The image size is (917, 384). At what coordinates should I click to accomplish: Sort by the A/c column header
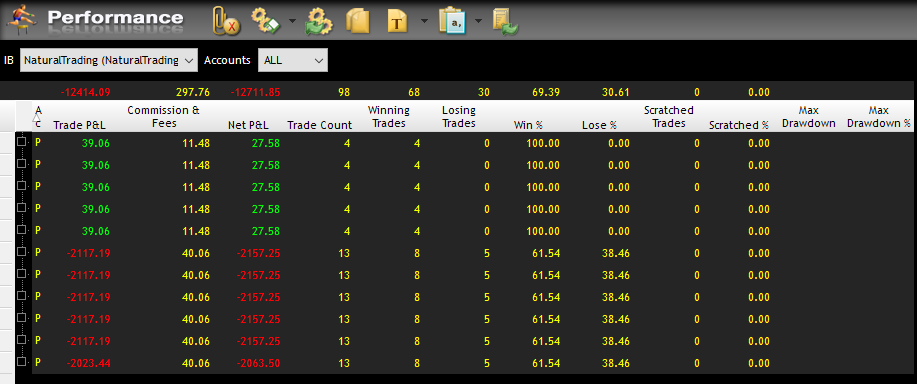pyautogui.click(x=38, y=116)
